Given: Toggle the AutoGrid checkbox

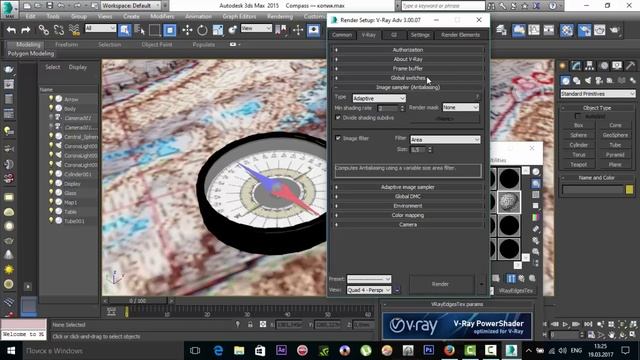Looking at the screenshot, I should coord(578,116).
